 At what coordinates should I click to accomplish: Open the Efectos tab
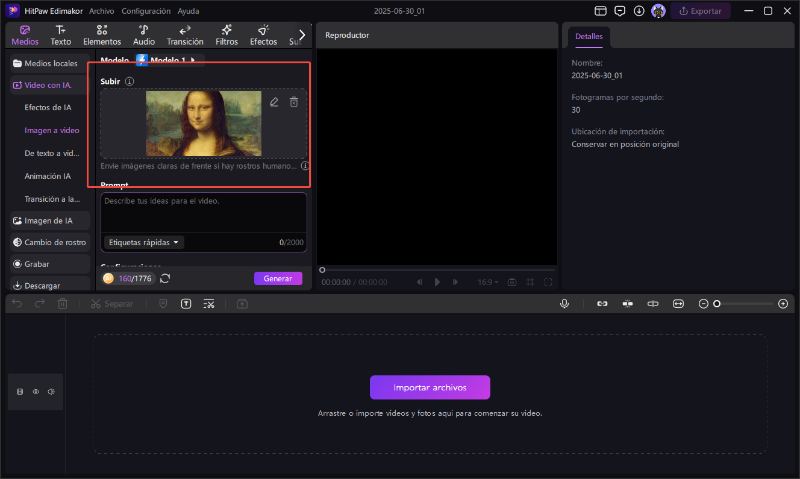click(x=263, y=35)
